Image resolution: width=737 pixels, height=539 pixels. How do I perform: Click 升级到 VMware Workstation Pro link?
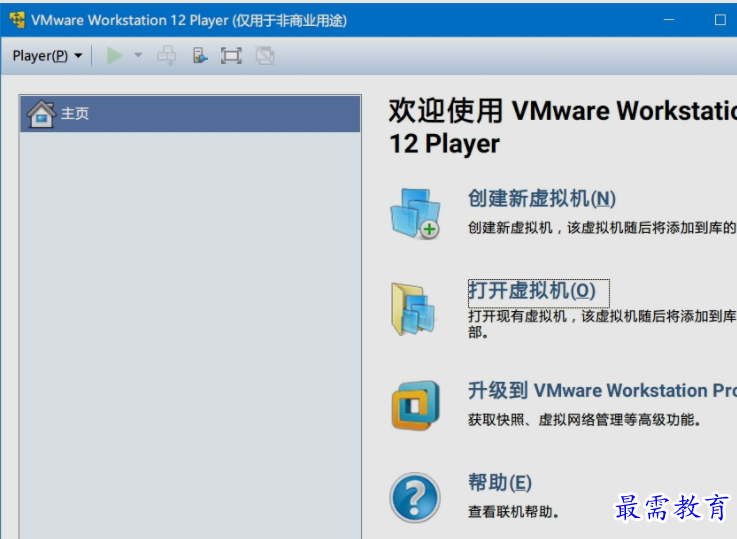point(602,391)
